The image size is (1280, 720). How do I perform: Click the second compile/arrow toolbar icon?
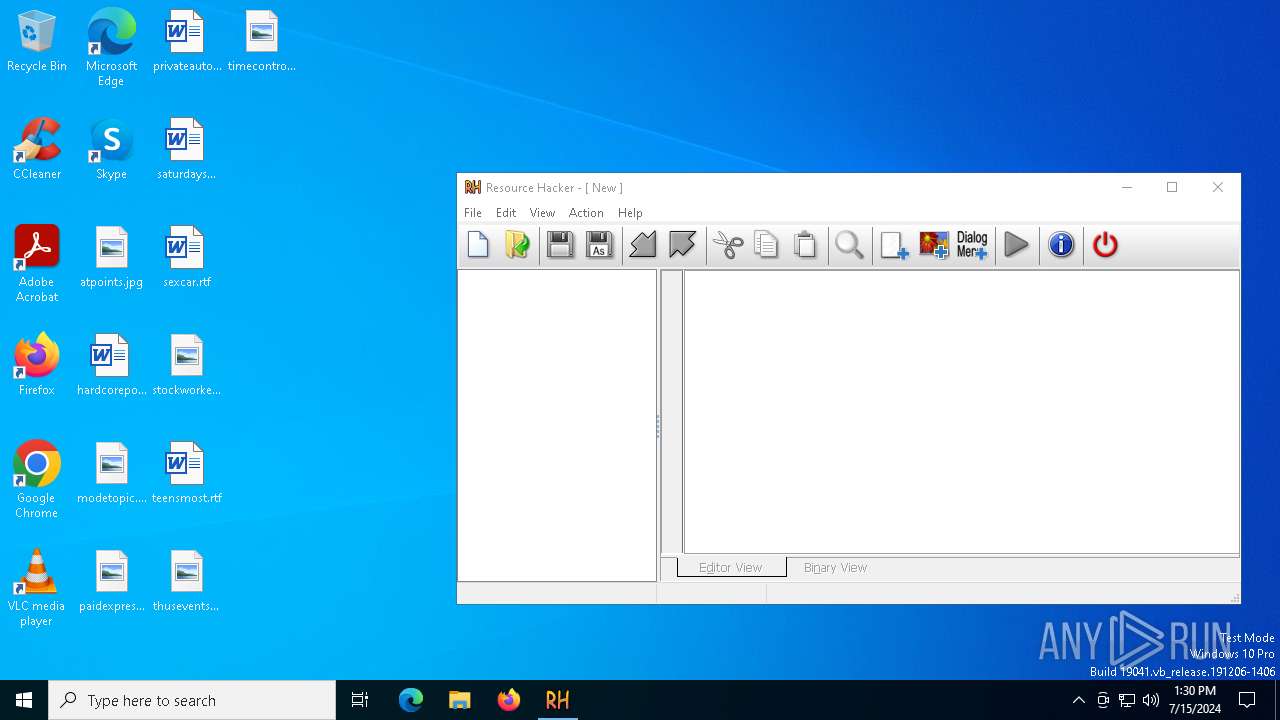(682, 245)
